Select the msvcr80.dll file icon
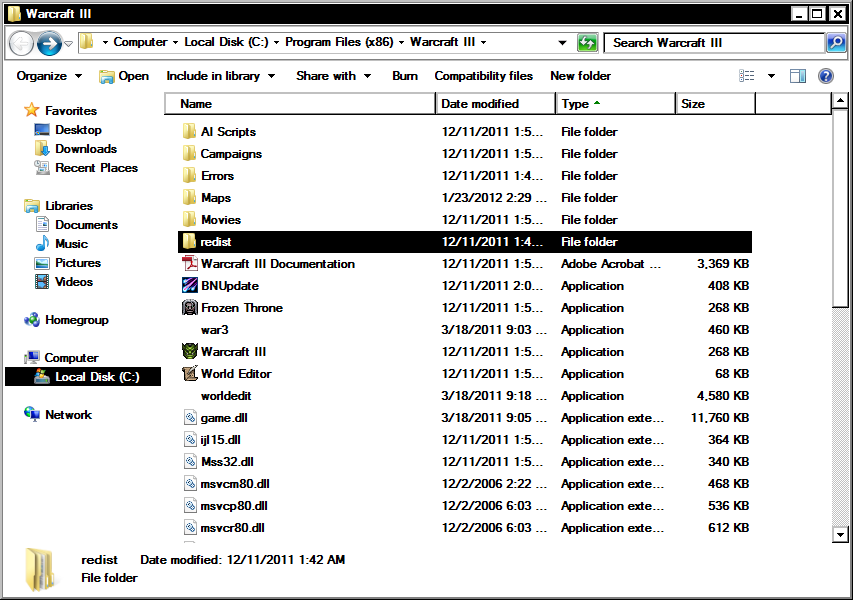Viewport: 853px width, 600px height. (x=190, y=528)
